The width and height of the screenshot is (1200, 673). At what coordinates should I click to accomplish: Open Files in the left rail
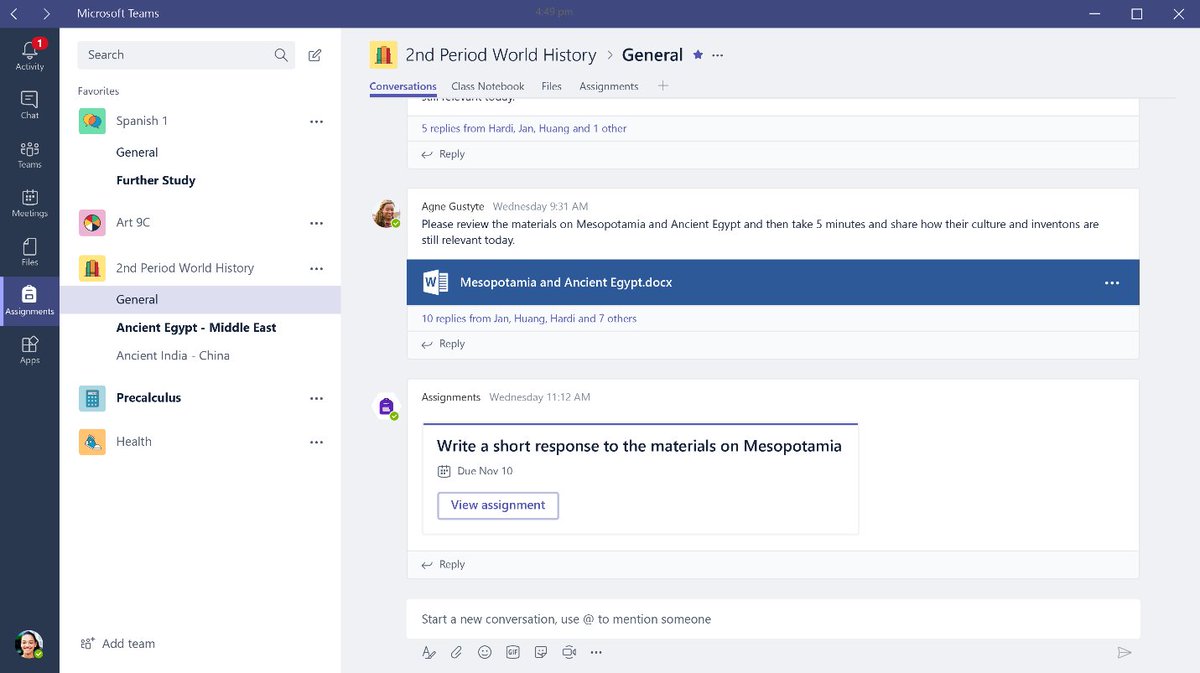(29, 252)
